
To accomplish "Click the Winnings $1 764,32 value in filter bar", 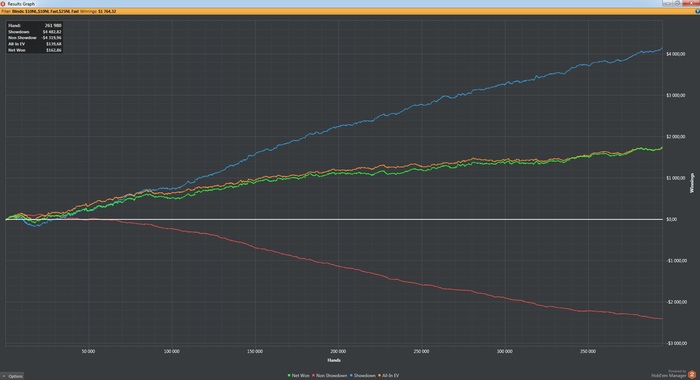I will tap(98, 11).
